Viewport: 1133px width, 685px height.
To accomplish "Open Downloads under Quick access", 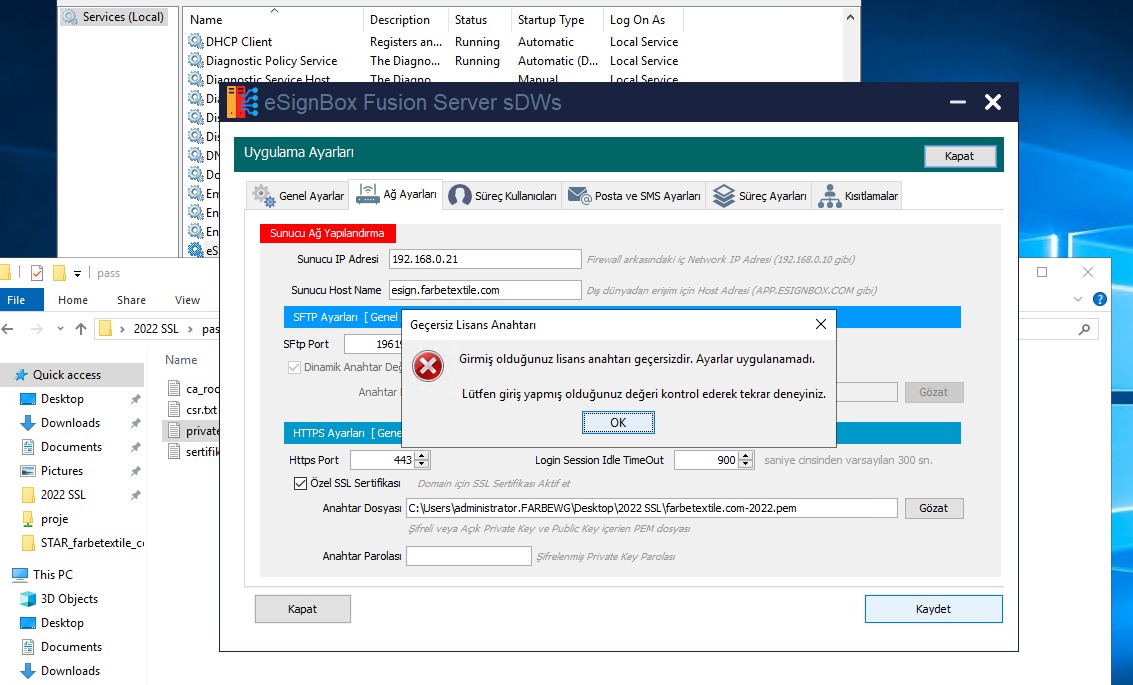I will click(x=70, y=423).
